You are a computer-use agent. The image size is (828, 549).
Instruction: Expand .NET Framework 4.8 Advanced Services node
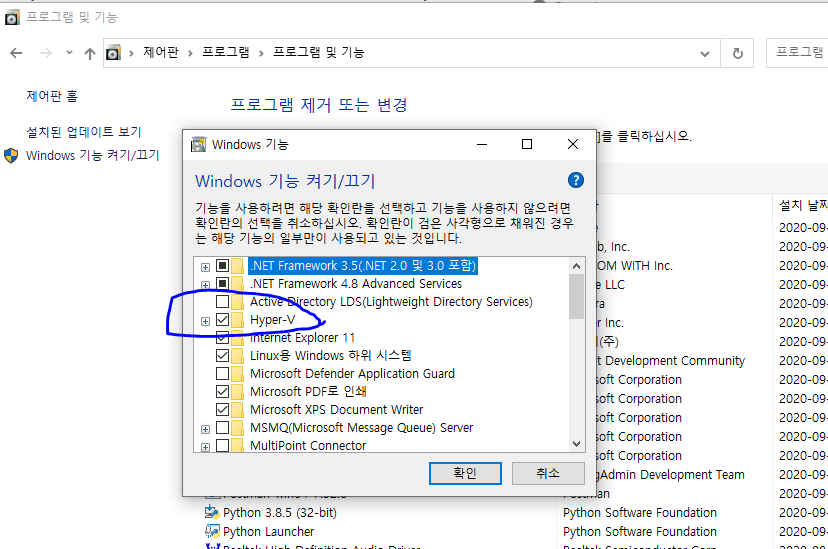pyautogui.click(x=205, y=285)
